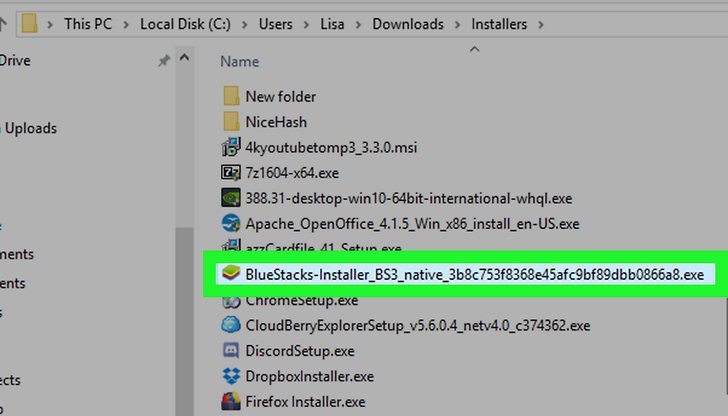Click the 7z1604-x64.exe file icon
The width and height of the screenshot is (728, 416).
231,173
